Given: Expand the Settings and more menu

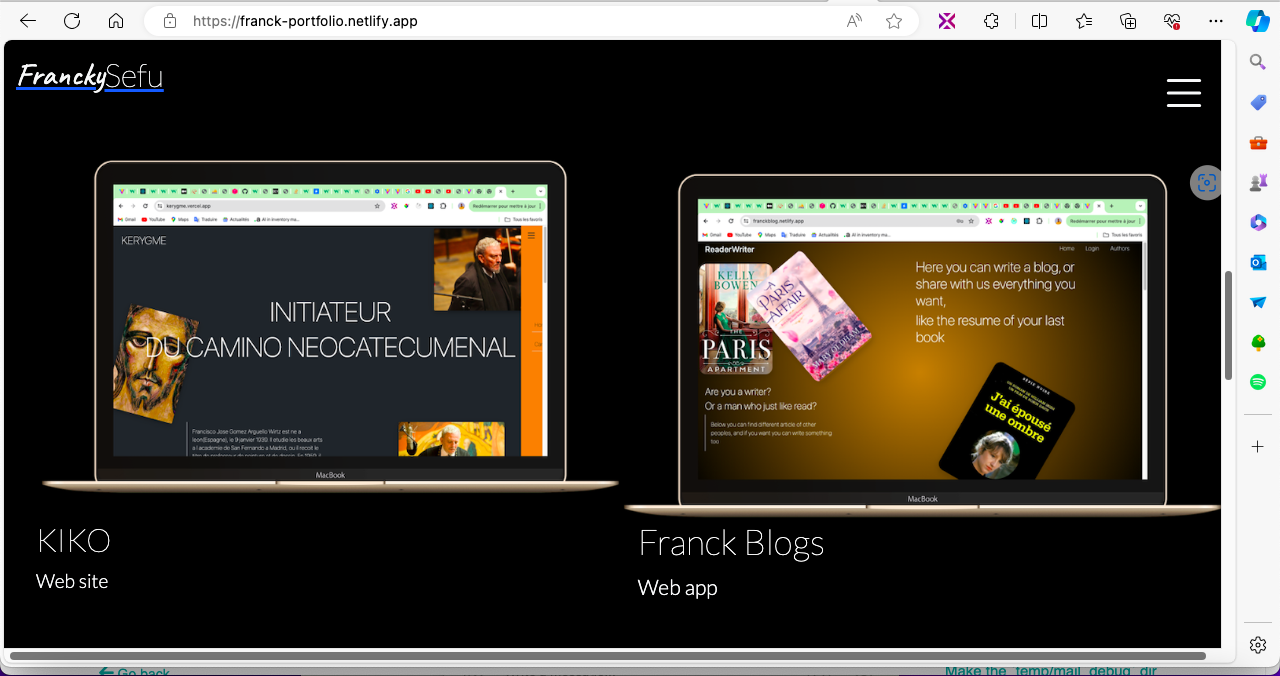Looking at the screenshot, I should click(1216, 21).
